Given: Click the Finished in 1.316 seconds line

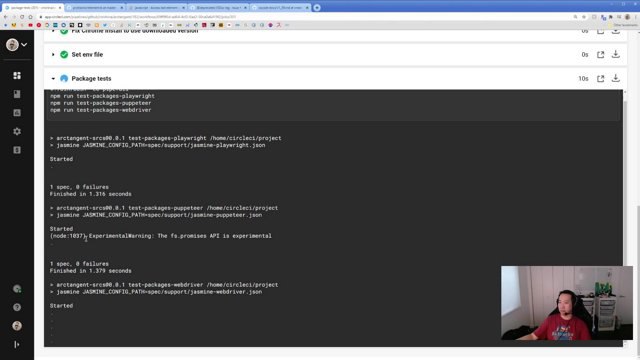Looking at the screenshot, I should pyautogui.click(x=91, y=194).
